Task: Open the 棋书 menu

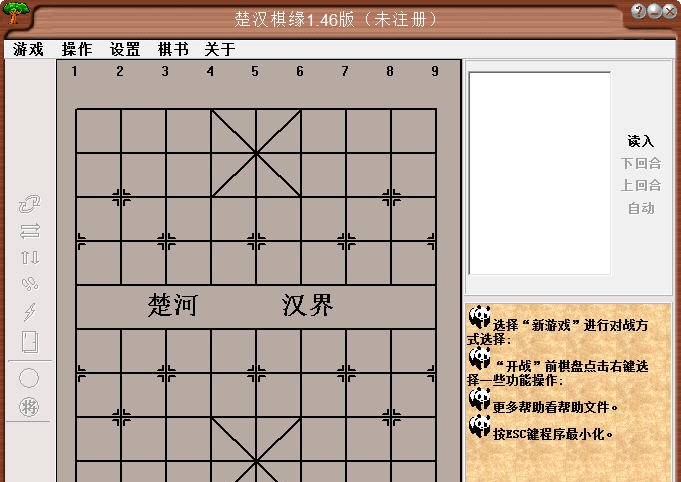Action: pos(173,49)
